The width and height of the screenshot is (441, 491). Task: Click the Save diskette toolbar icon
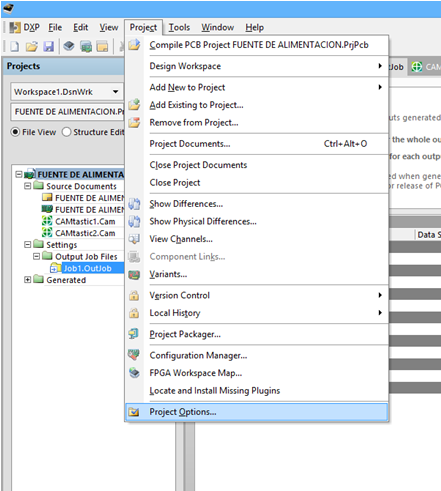tap(49, 46)
